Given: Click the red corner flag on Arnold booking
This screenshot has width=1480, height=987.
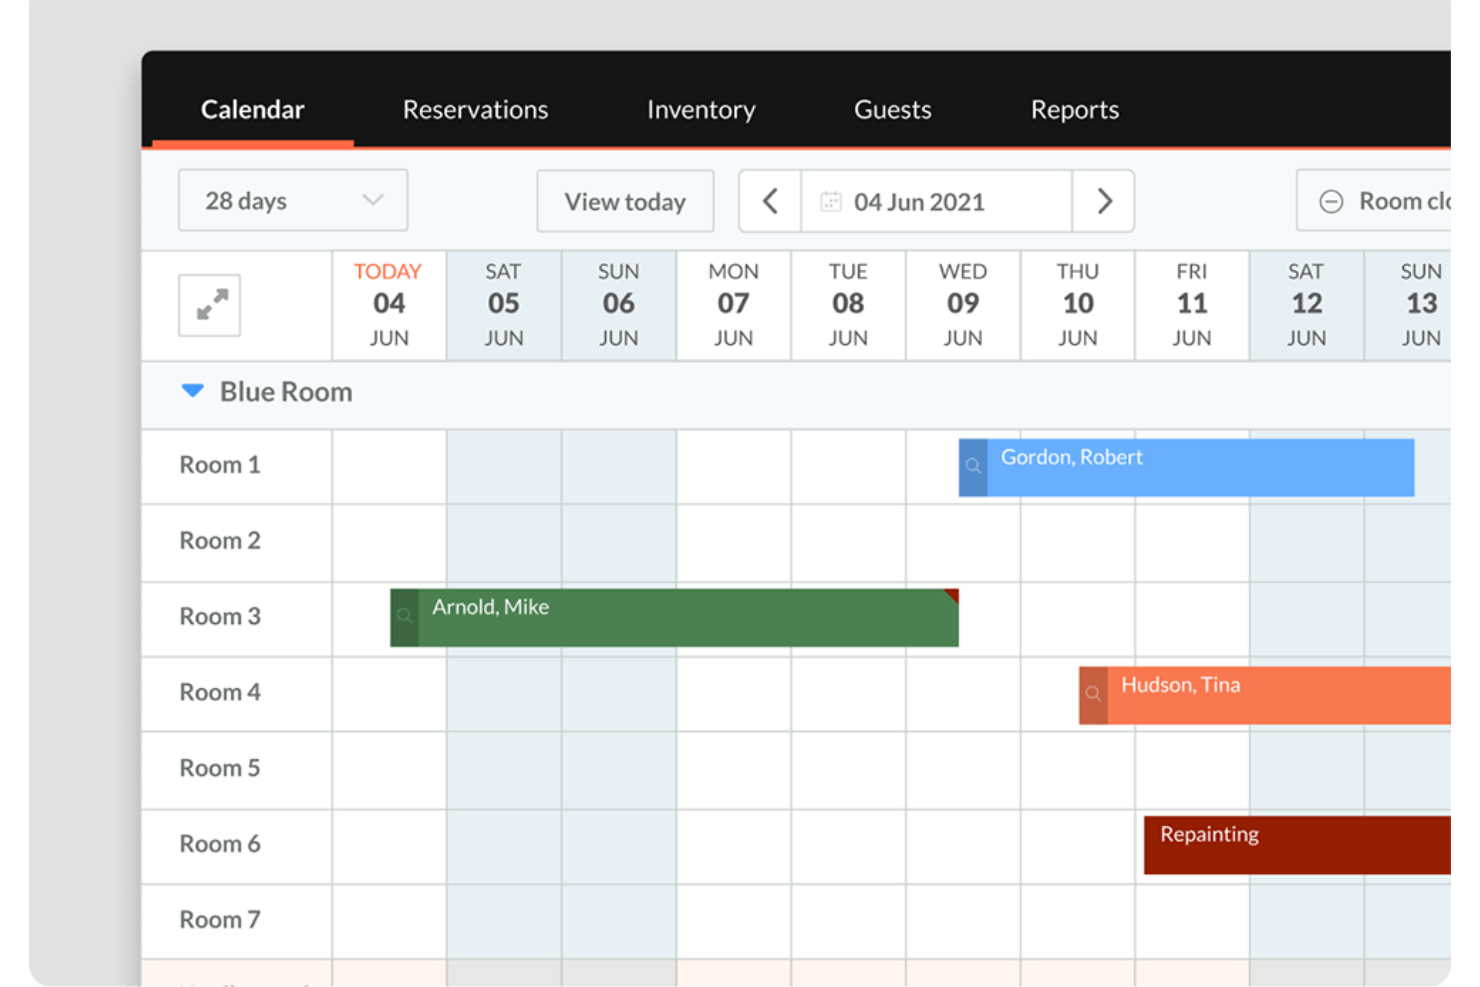Looking at the screenshot, I should pos(952,596).
